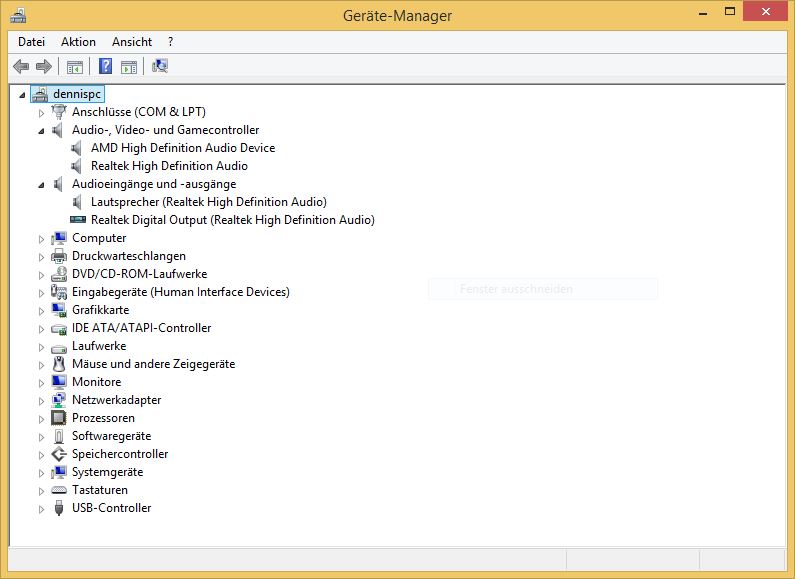Toggle the action pane toolbar icon
This screenshot has width=795, height=579.
tap(129, 66)
